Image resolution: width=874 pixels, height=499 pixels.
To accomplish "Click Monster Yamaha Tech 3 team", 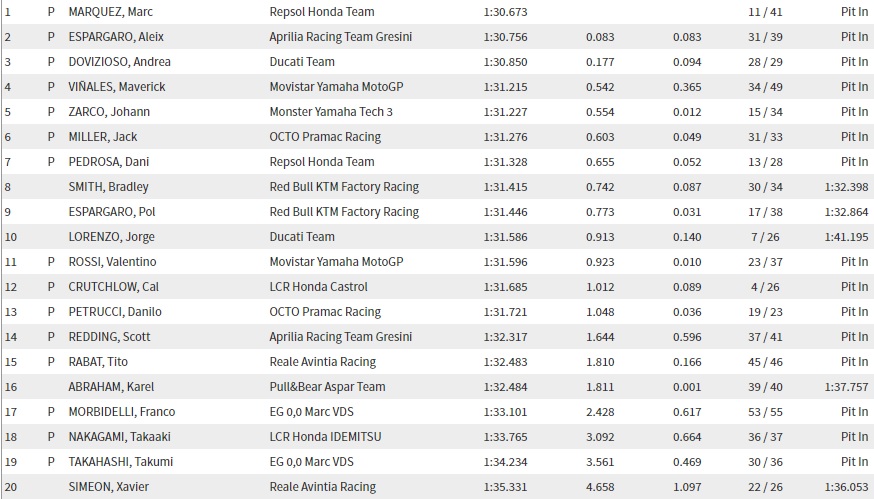I will [331, 112].
